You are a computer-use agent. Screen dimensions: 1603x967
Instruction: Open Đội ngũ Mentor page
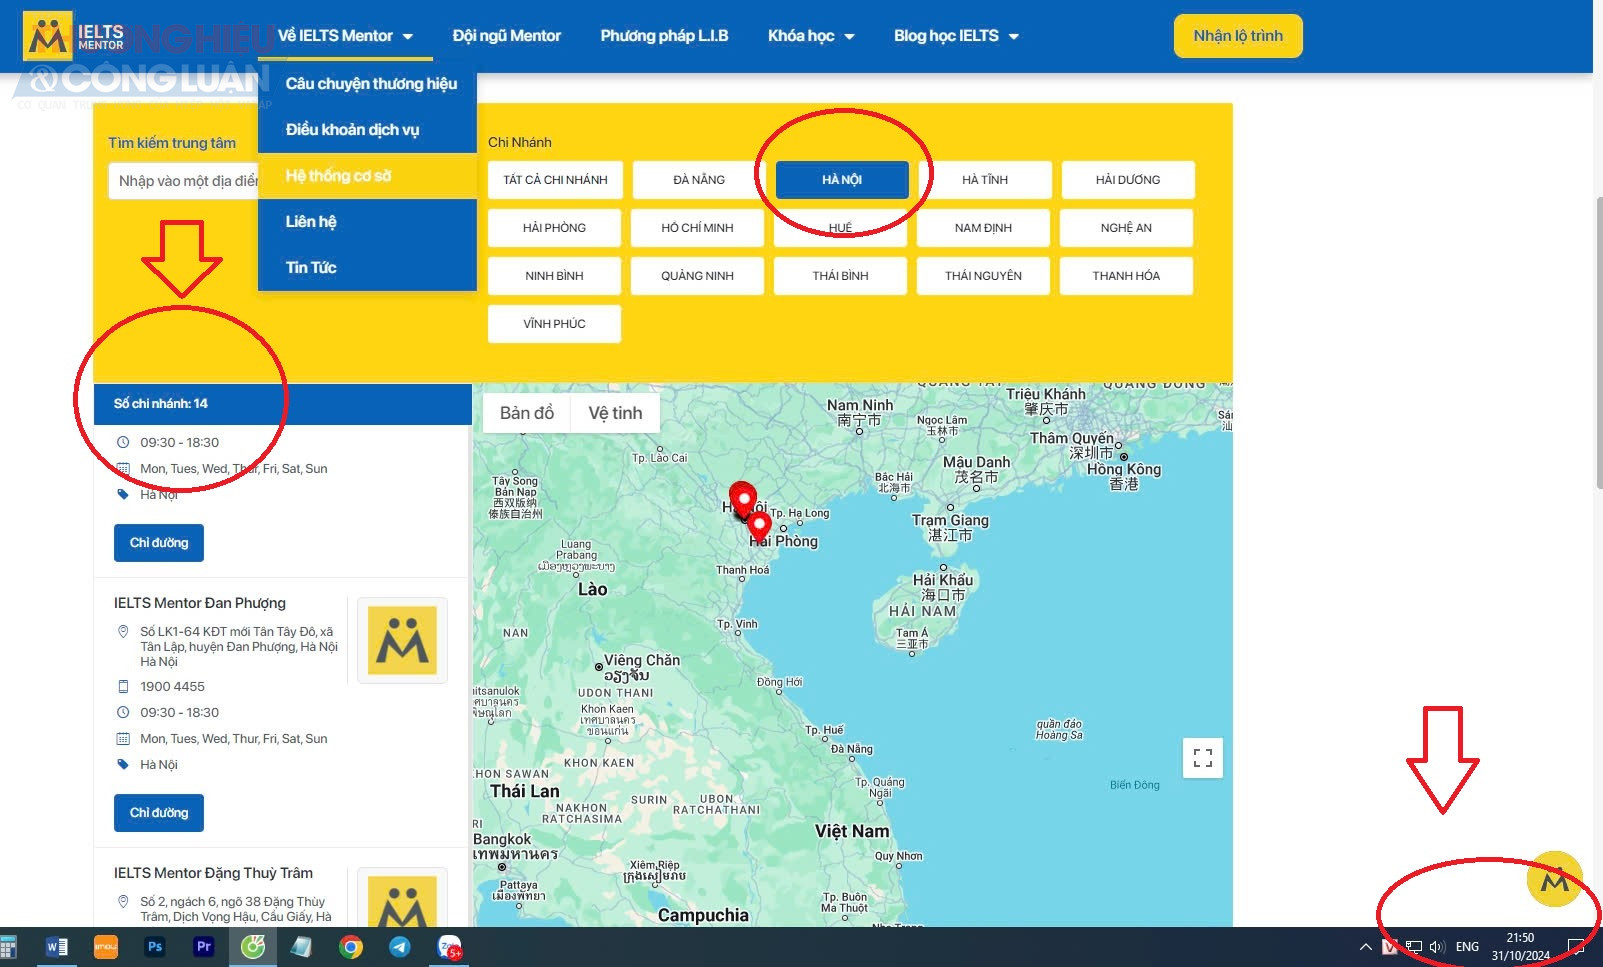(507, 36)
